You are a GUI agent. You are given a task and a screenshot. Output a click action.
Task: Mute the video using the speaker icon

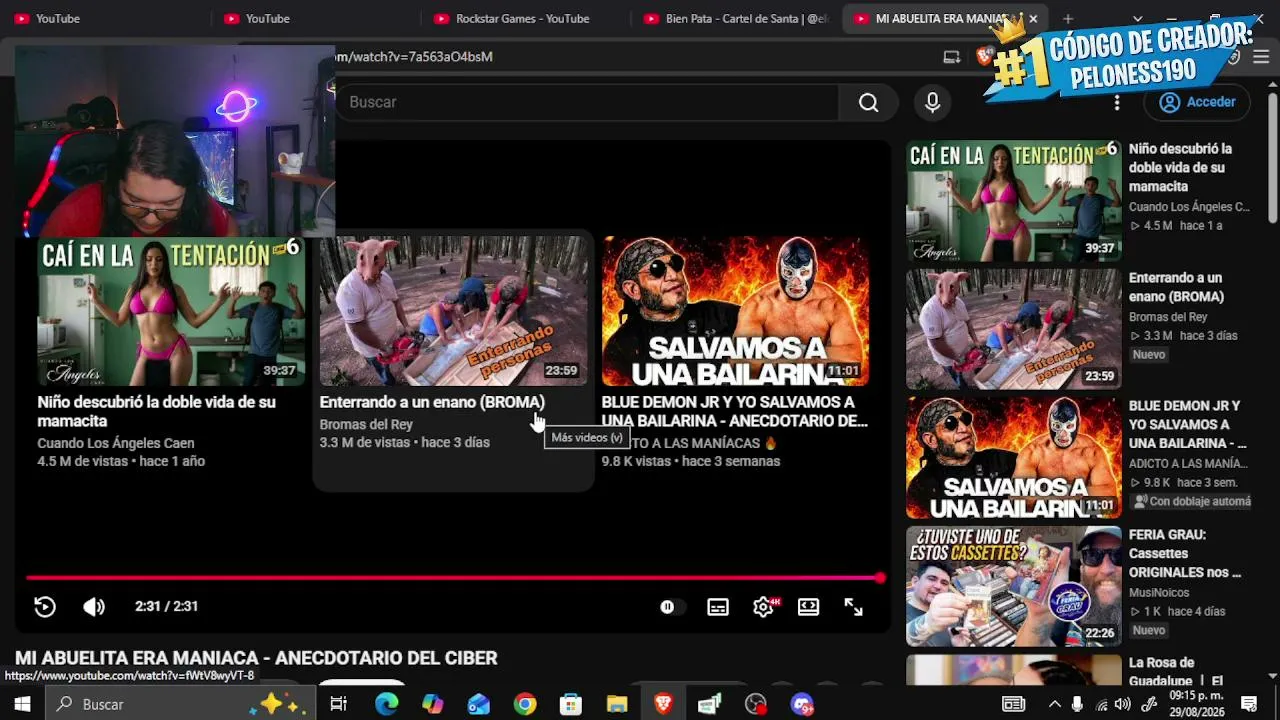click(94, 606)
